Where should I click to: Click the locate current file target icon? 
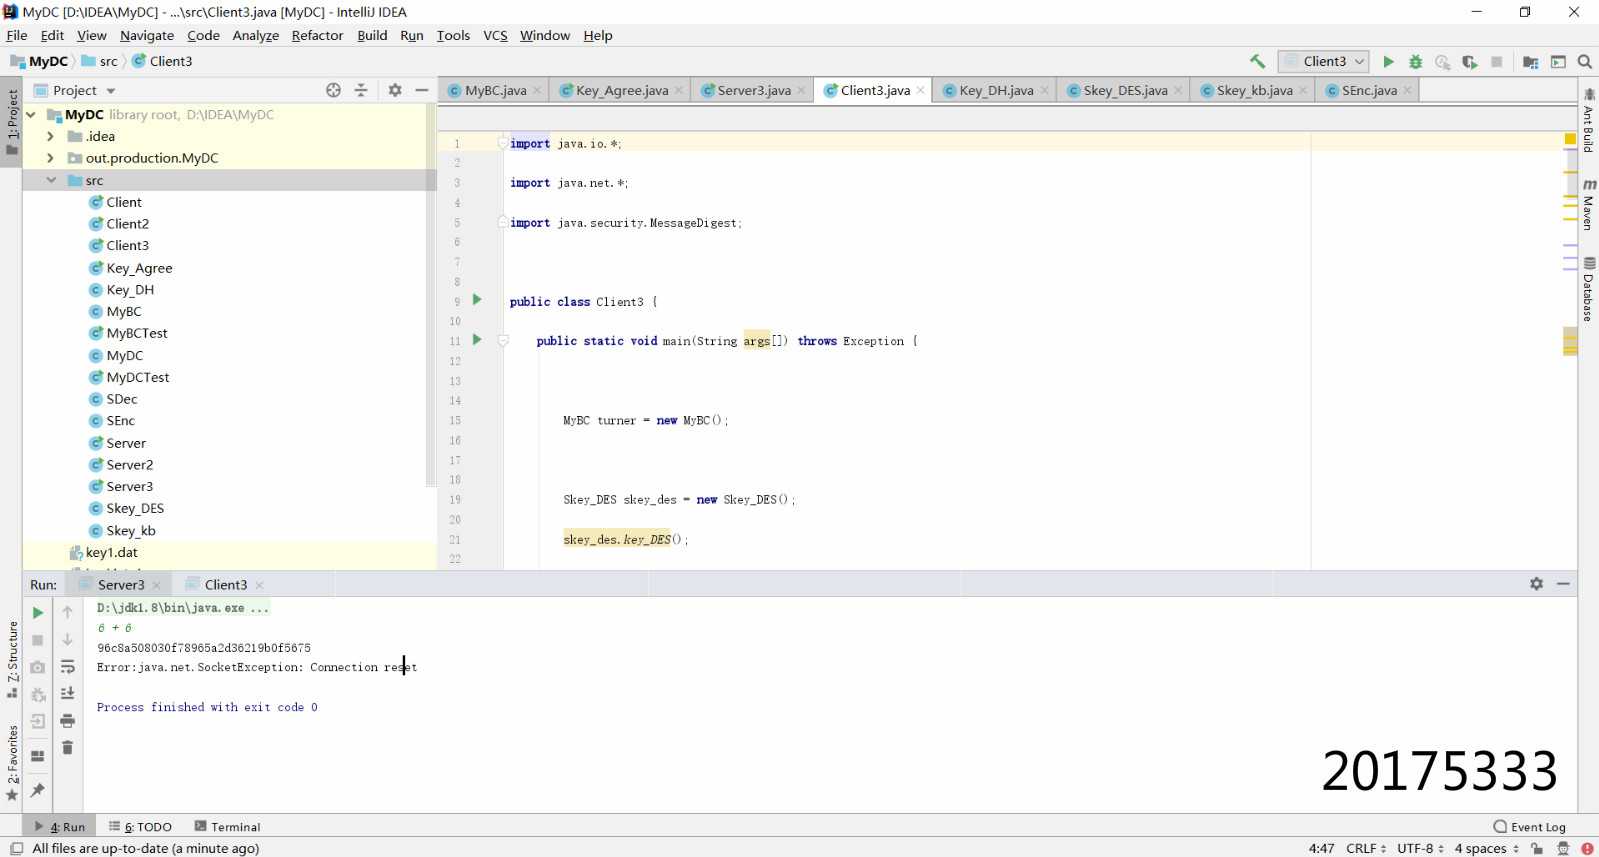point(333,90)
